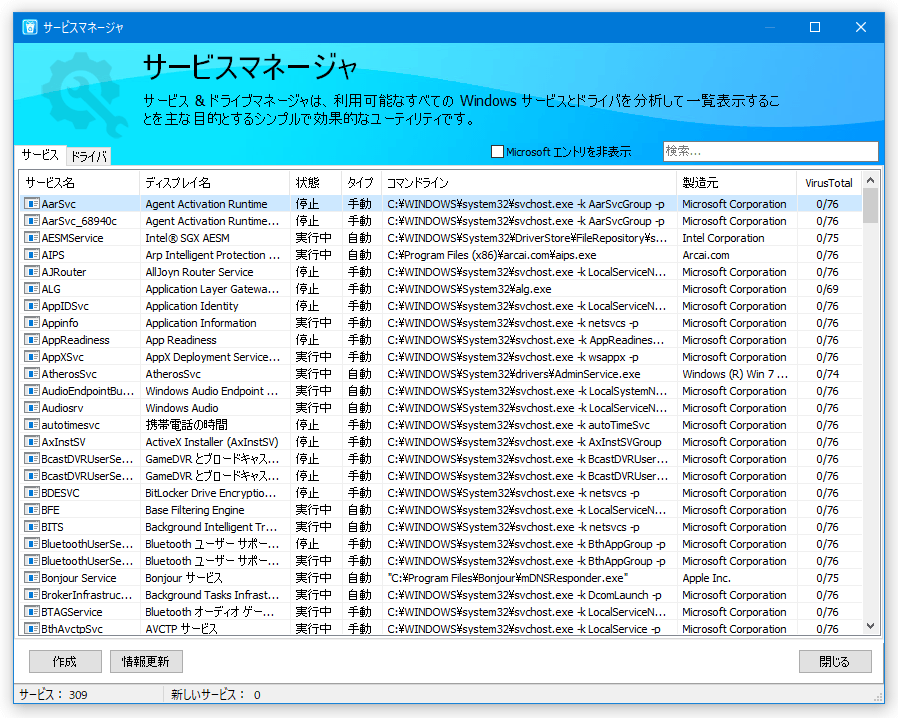
Task: Click the service icon beside ALG
Action: click(31, 289)
